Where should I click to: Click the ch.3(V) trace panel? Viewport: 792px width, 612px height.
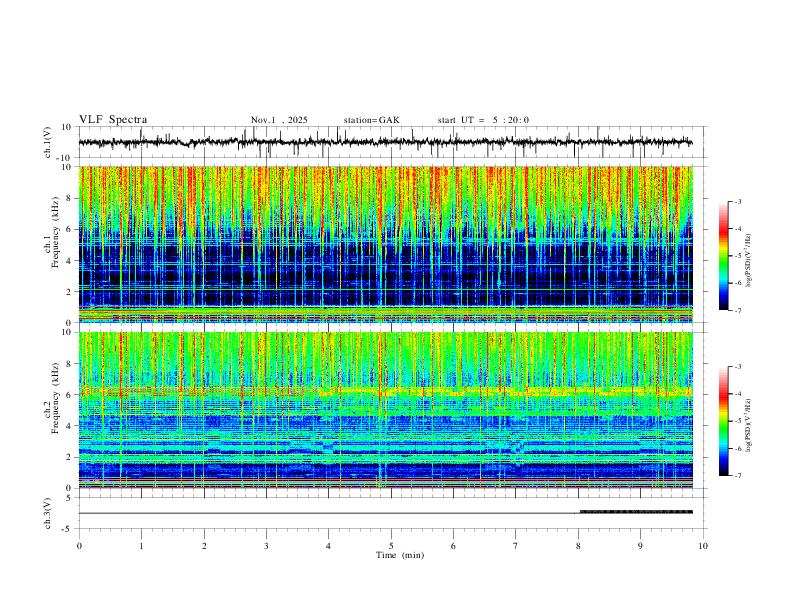pos(393,513)
